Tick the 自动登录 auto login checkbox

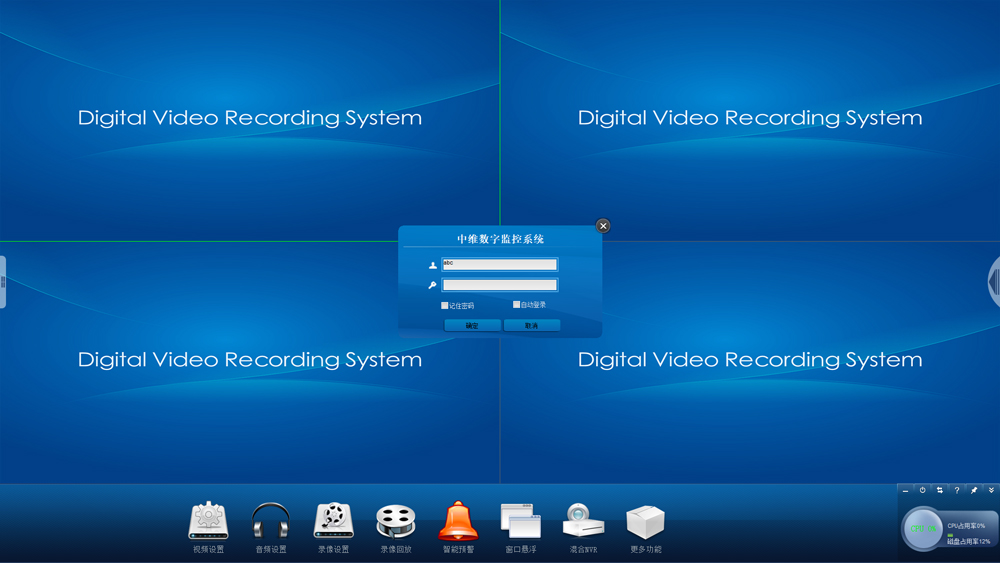[517, 305]
